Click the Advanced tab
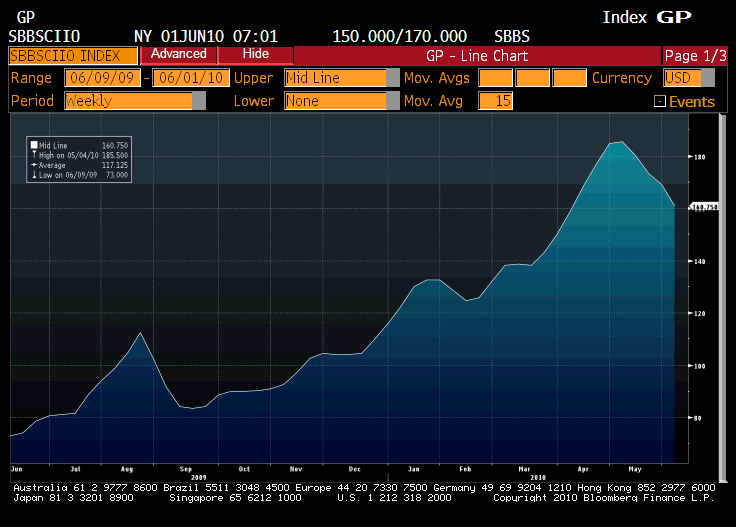 click(178, 54)
